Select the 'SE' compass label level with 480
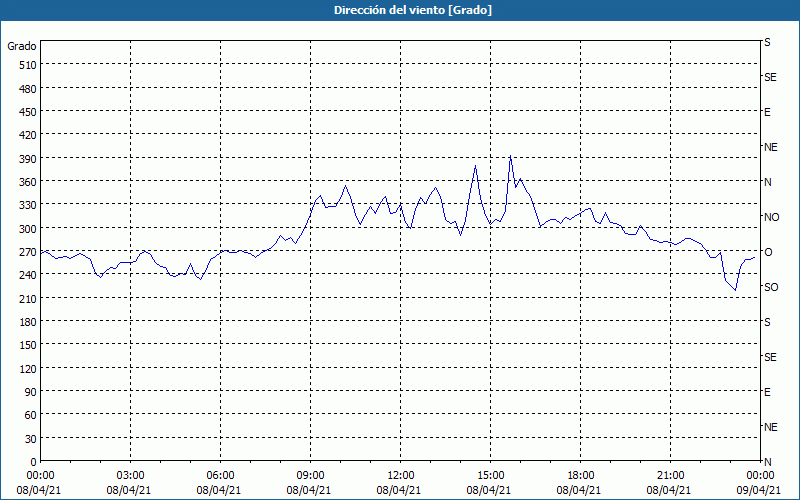The width and height of the screenshot is (800, 500). (x=770, y=78)
